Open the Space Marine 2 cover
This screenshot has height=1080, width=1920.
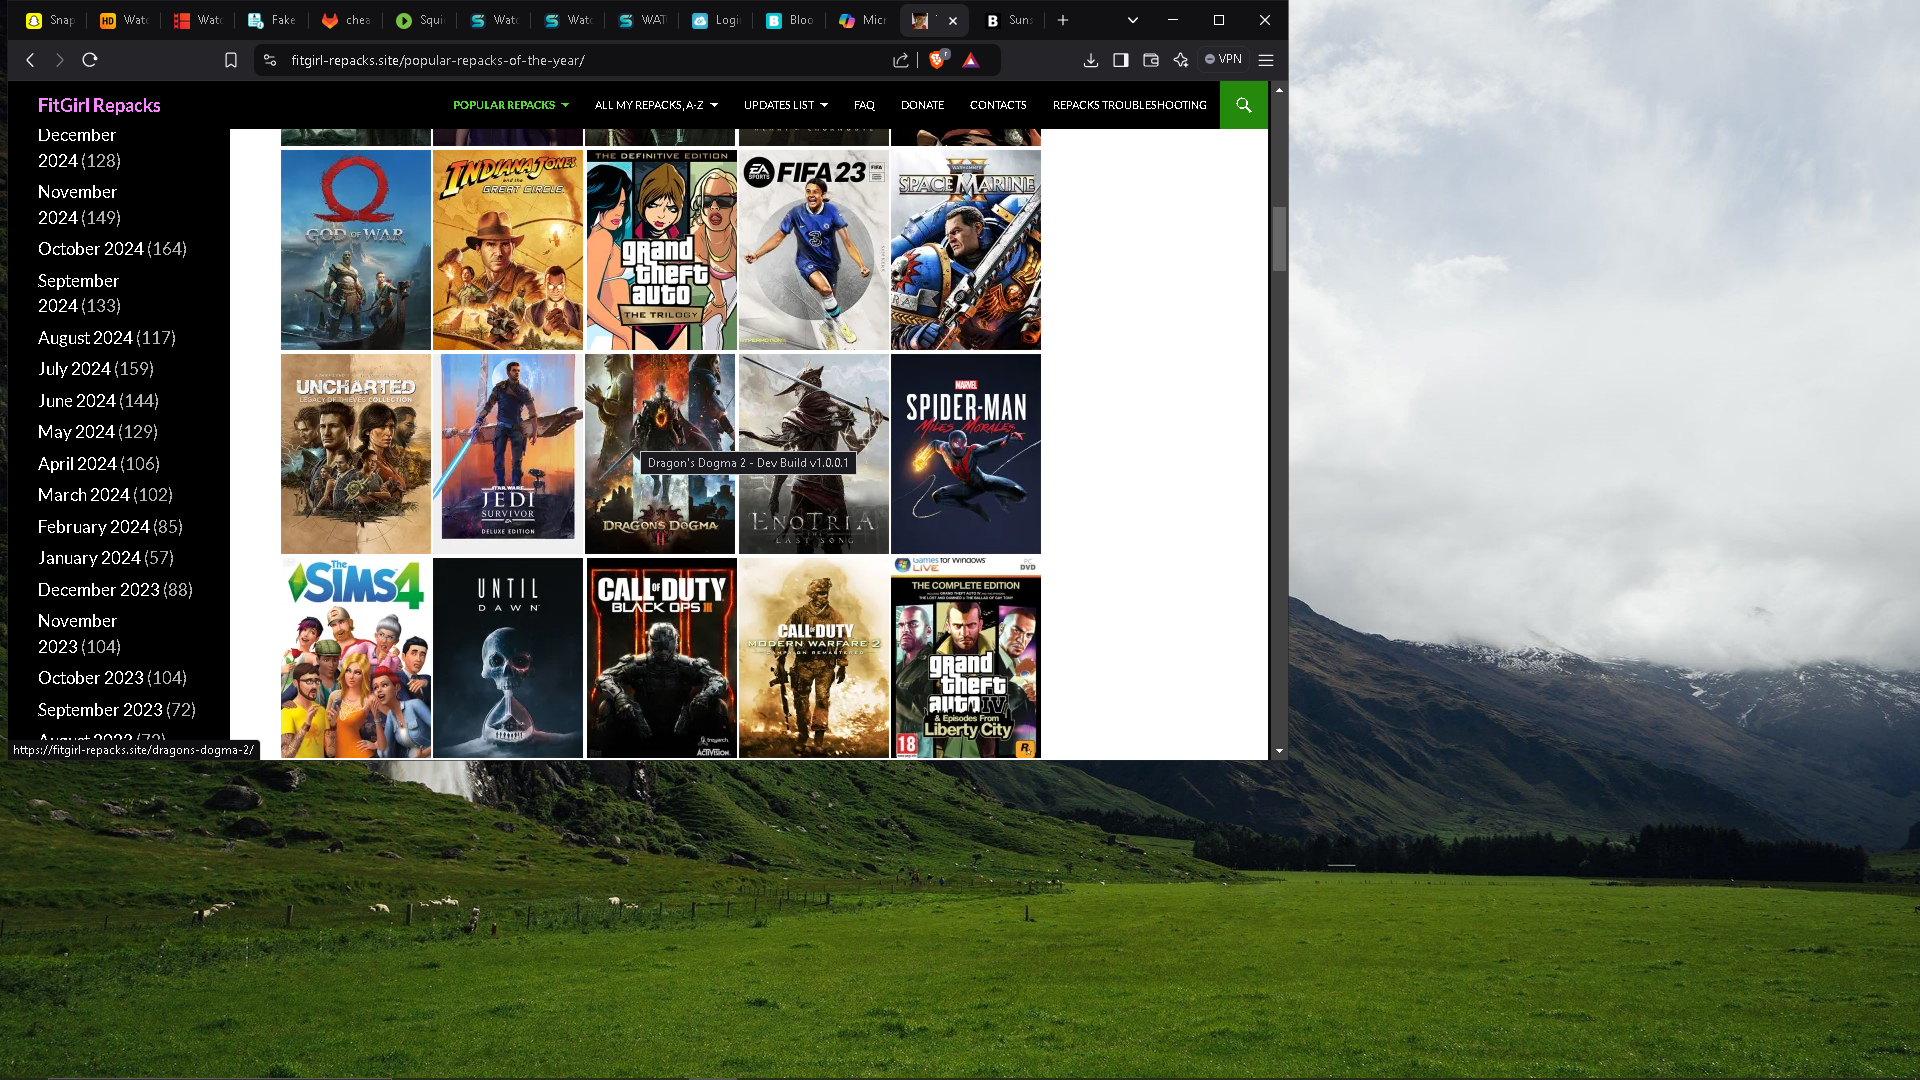point(966,250)
